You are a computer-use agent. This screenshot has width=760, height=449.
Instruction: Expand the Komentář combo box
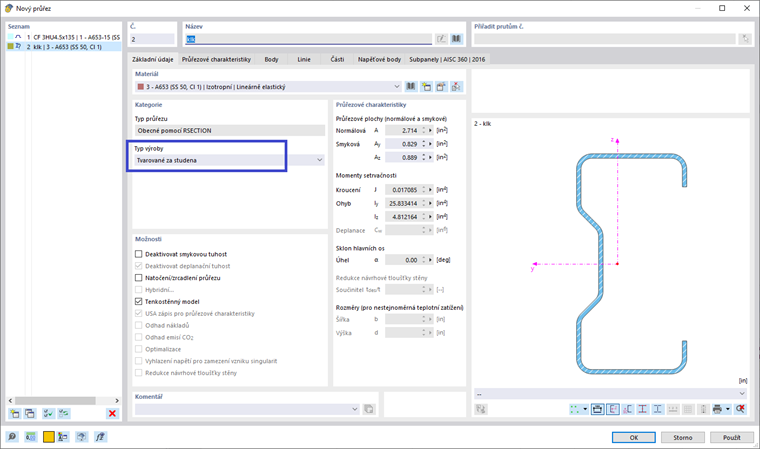(x=355, y=409)
